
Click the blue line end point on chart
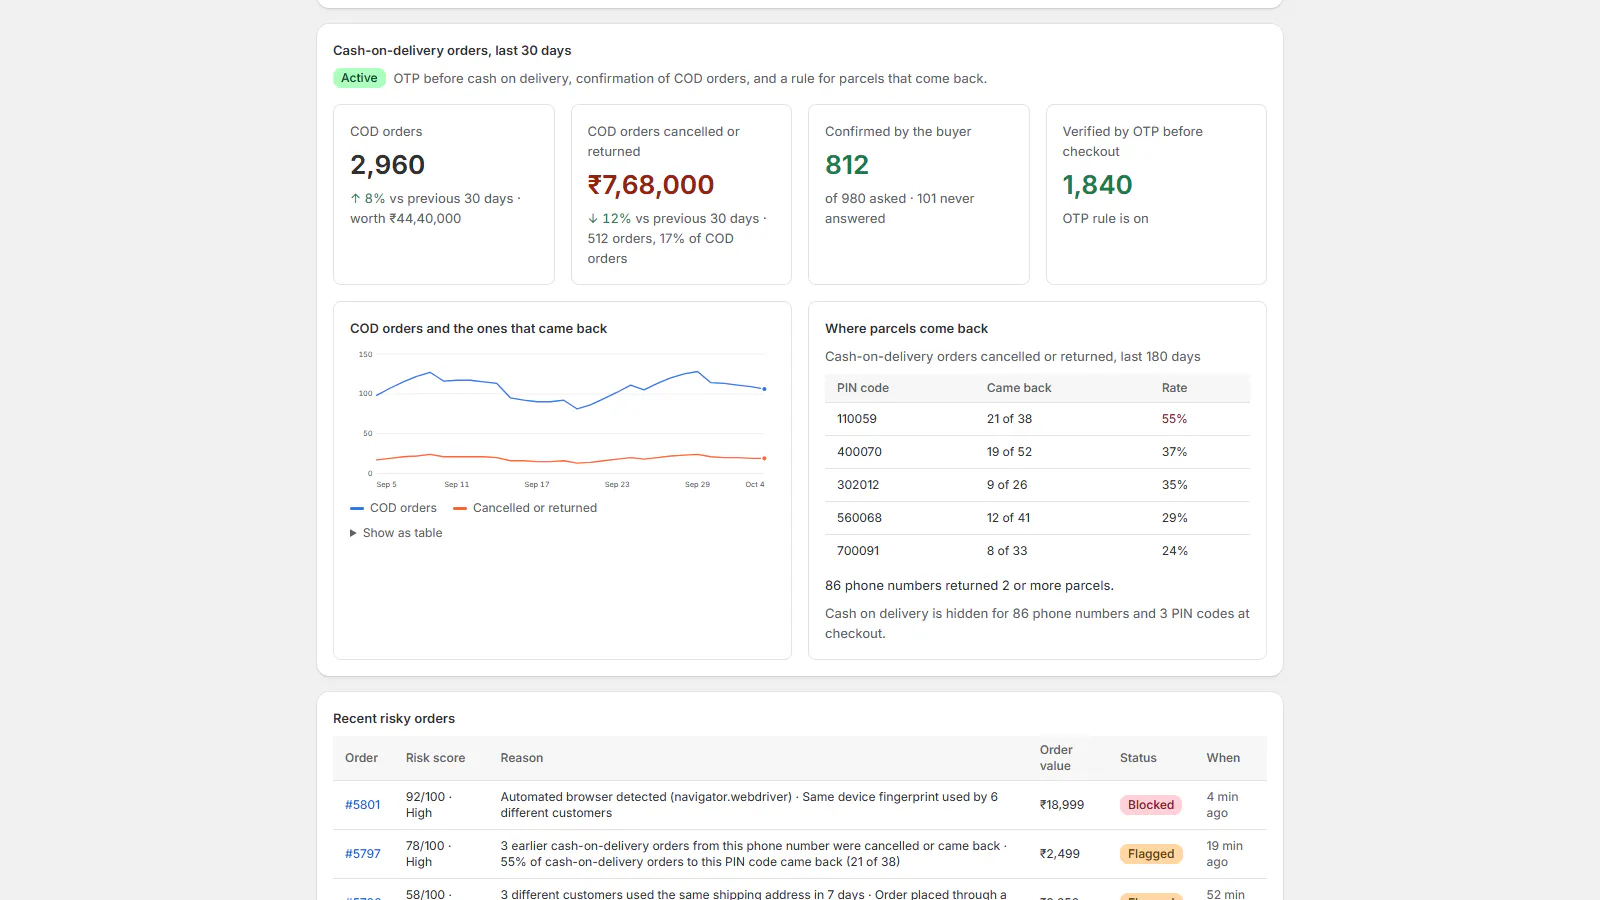(x=765, y=389)
